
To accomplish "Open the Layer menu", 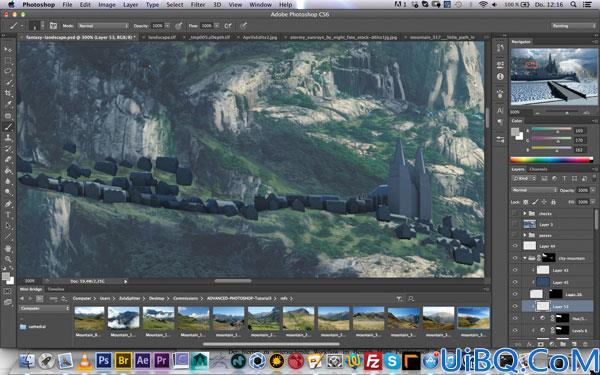I will [130, 5].
